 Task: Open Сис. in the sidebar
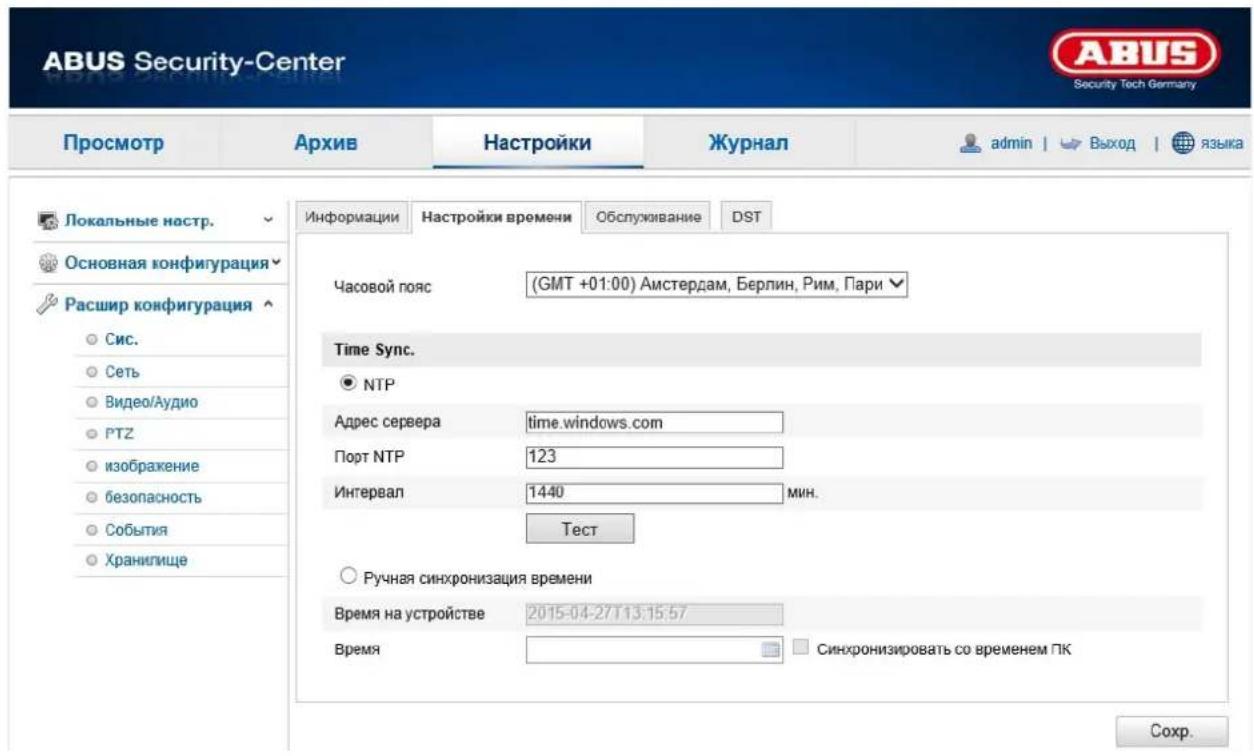121,339
